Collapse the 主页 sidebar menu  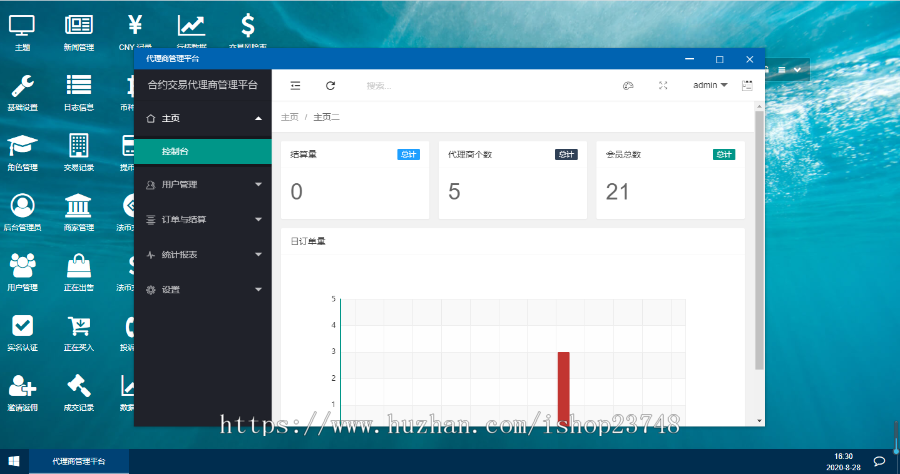point(203,118)
